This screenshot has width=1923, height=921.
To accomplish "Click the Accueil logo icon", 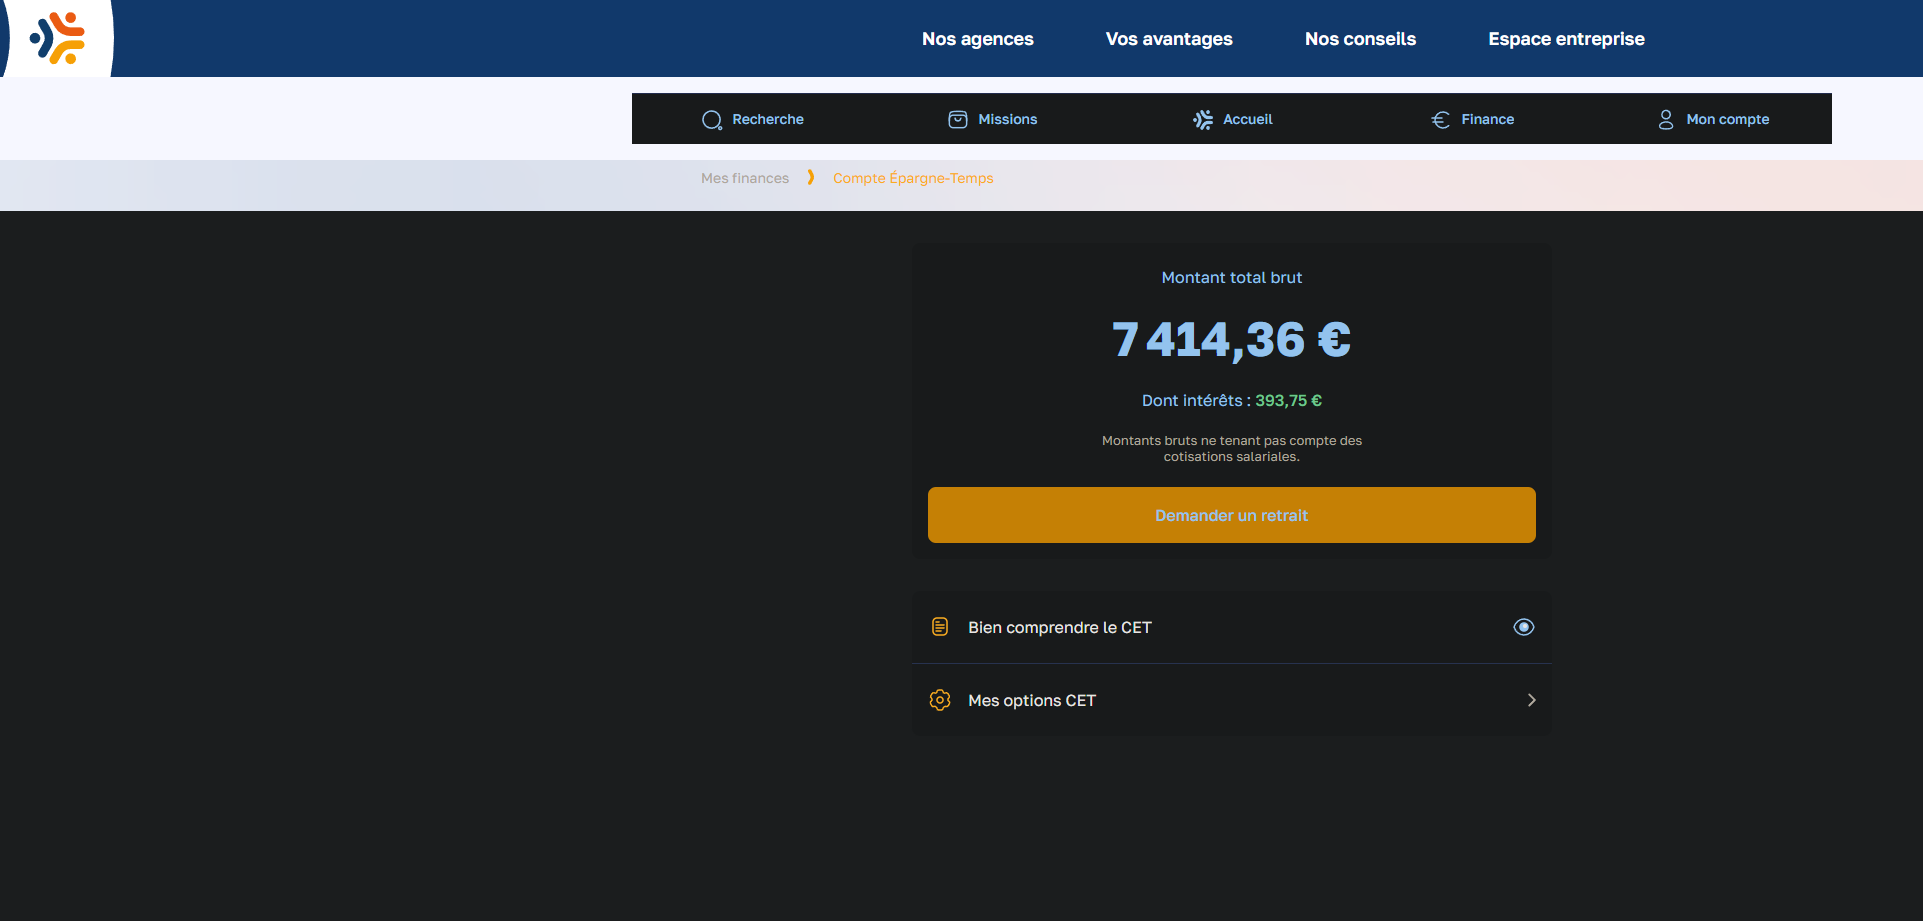I will pyautogui.click(x=1202, y=120).
